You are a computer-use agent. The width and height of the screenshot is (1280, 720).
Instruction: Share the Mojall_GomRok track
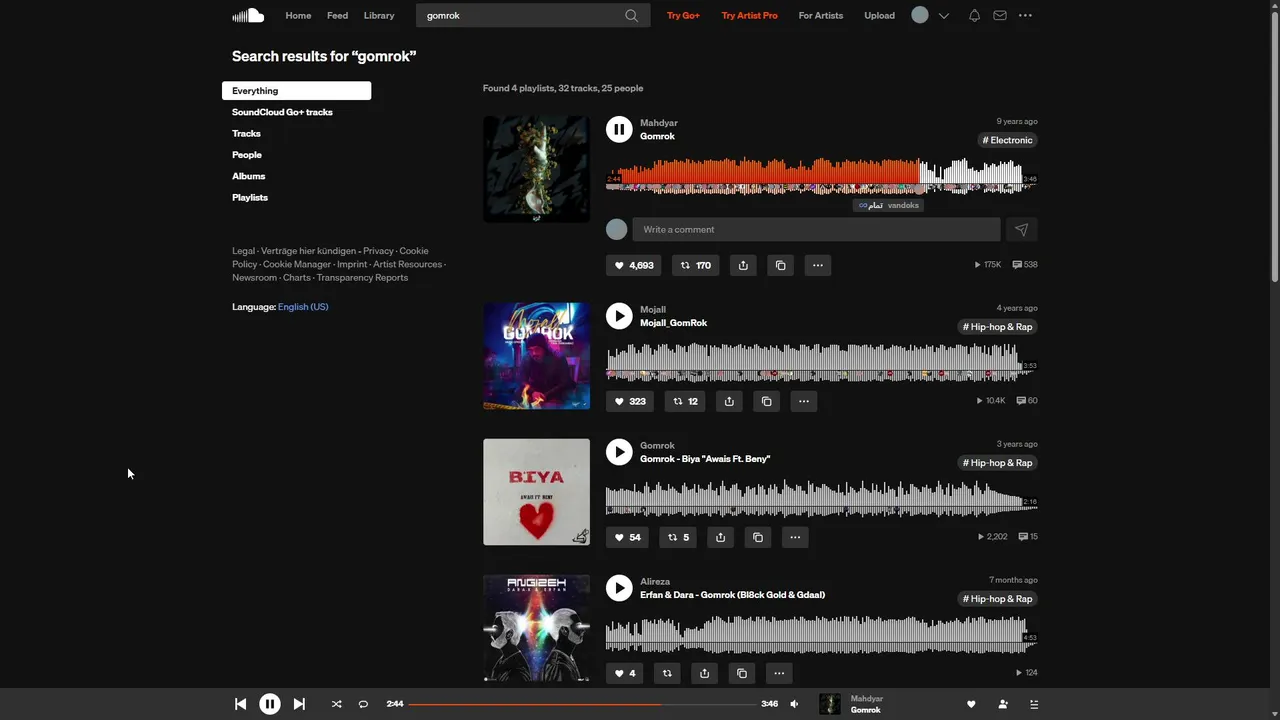(x=729, y=401)
